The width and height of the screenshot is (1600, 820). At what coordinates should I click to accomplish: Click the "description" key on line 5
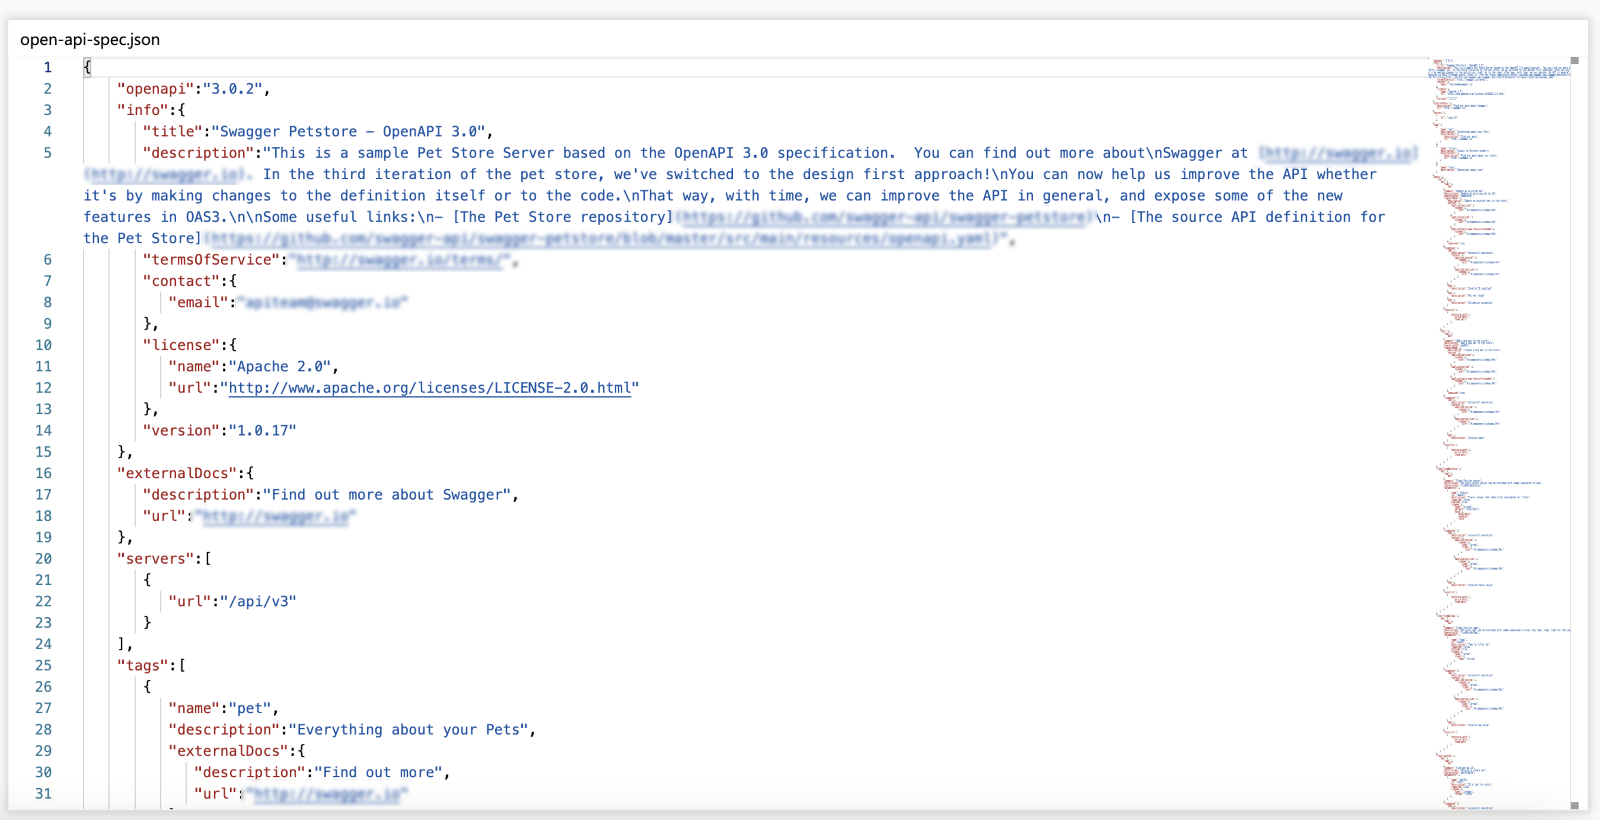199,153
